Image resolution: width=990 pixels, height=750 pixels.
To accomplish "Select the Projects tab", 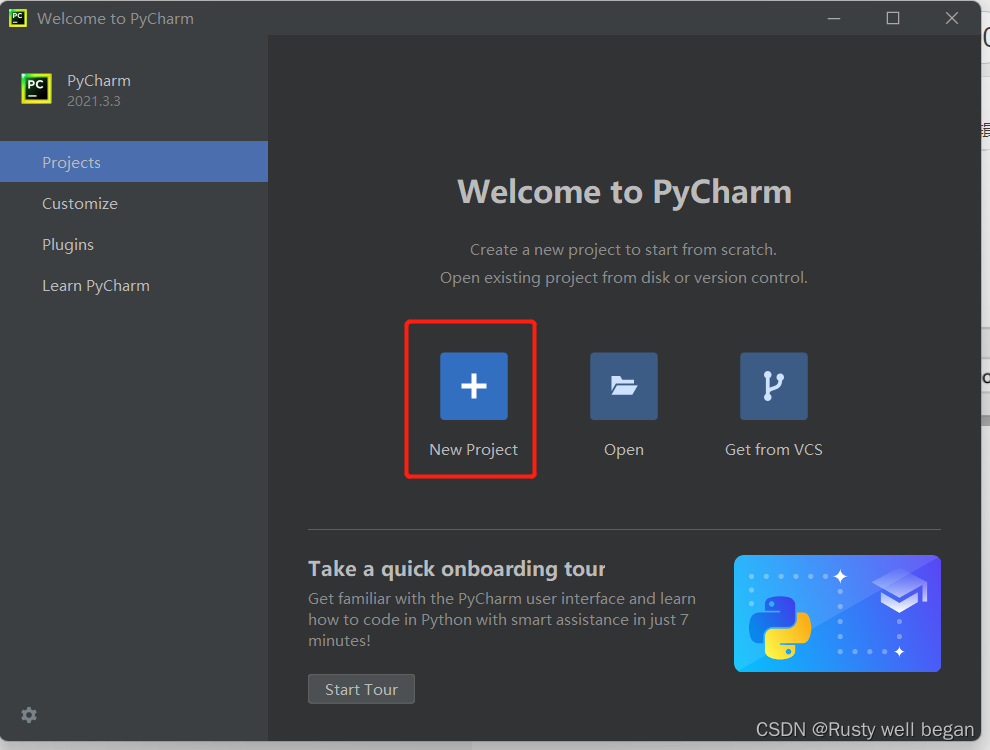I will 71,162.
